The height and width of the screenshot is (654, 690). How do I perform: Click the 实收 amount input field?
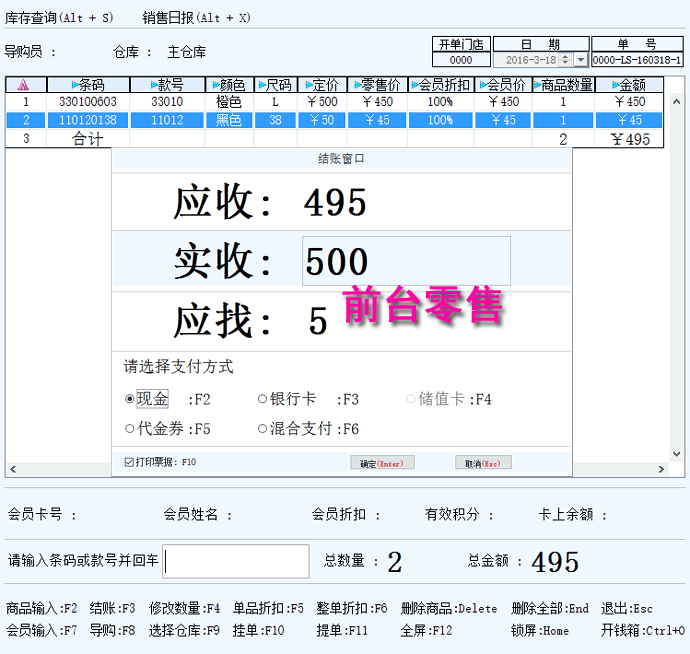406,261
